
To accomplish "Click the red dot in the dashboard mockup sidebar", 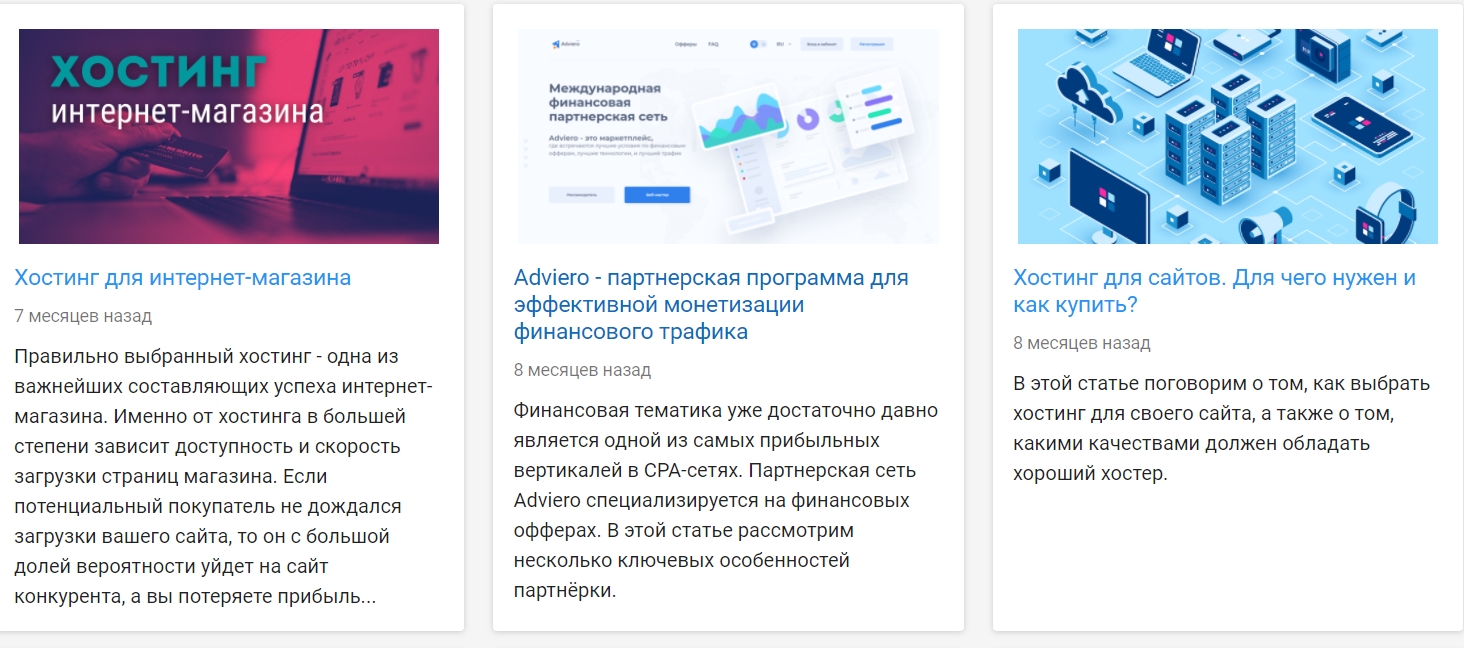I will [743, 178].
